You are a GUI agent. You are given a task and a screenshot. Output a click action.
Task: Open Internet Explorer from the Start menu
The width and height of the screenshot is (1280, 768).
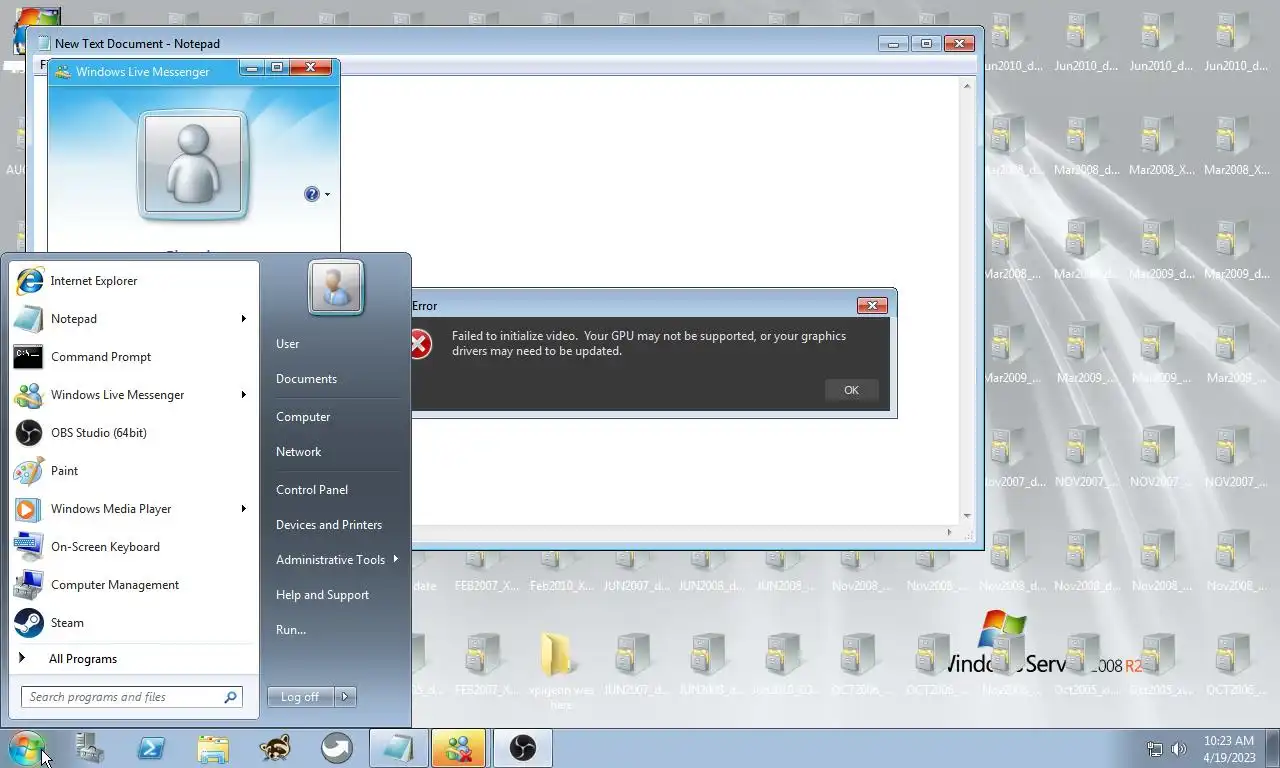click(x=134, y=281)
